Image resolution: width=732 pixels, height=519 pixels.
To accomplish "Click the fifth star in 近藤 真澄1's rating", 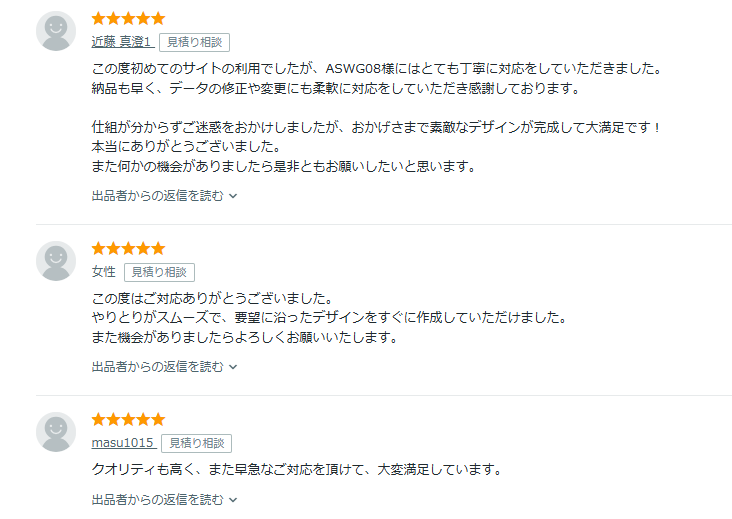I will click(158, 18).
